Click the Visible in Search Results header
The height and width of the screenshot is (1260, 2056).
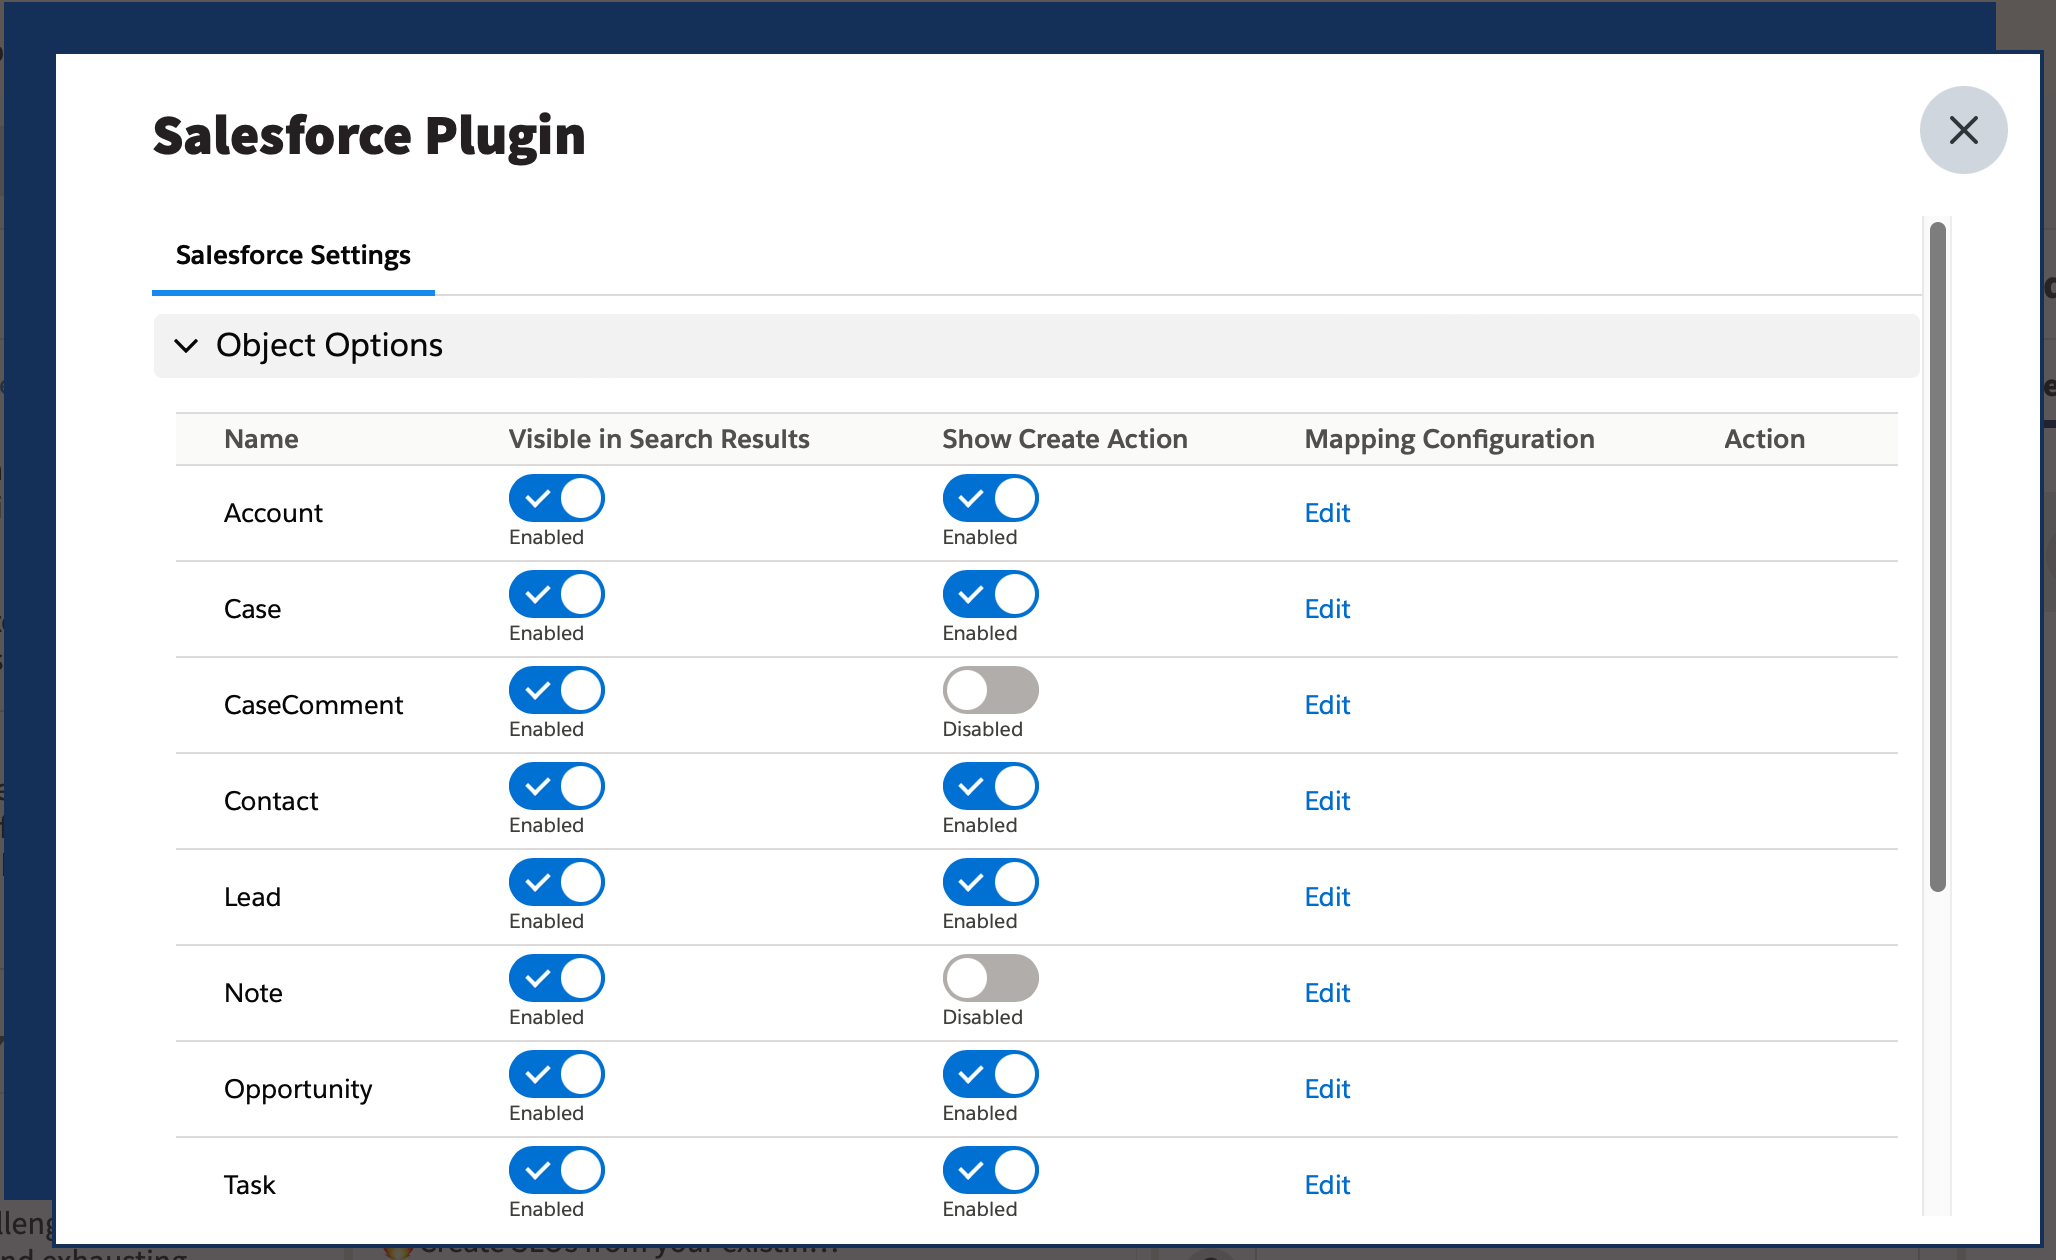click(659, 439)
